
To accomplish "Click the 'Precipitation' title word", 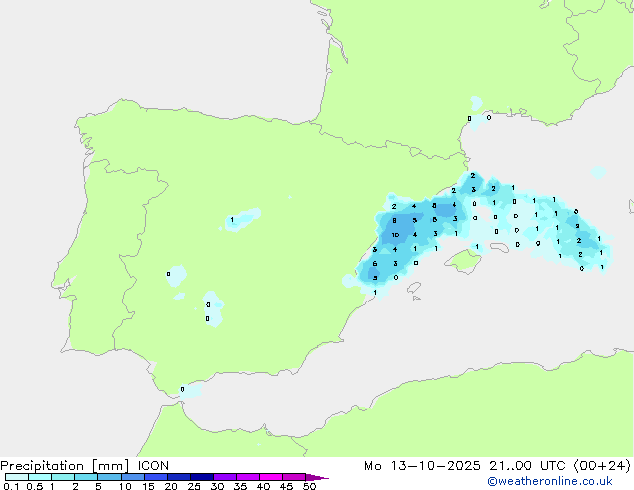I will 42,466.
